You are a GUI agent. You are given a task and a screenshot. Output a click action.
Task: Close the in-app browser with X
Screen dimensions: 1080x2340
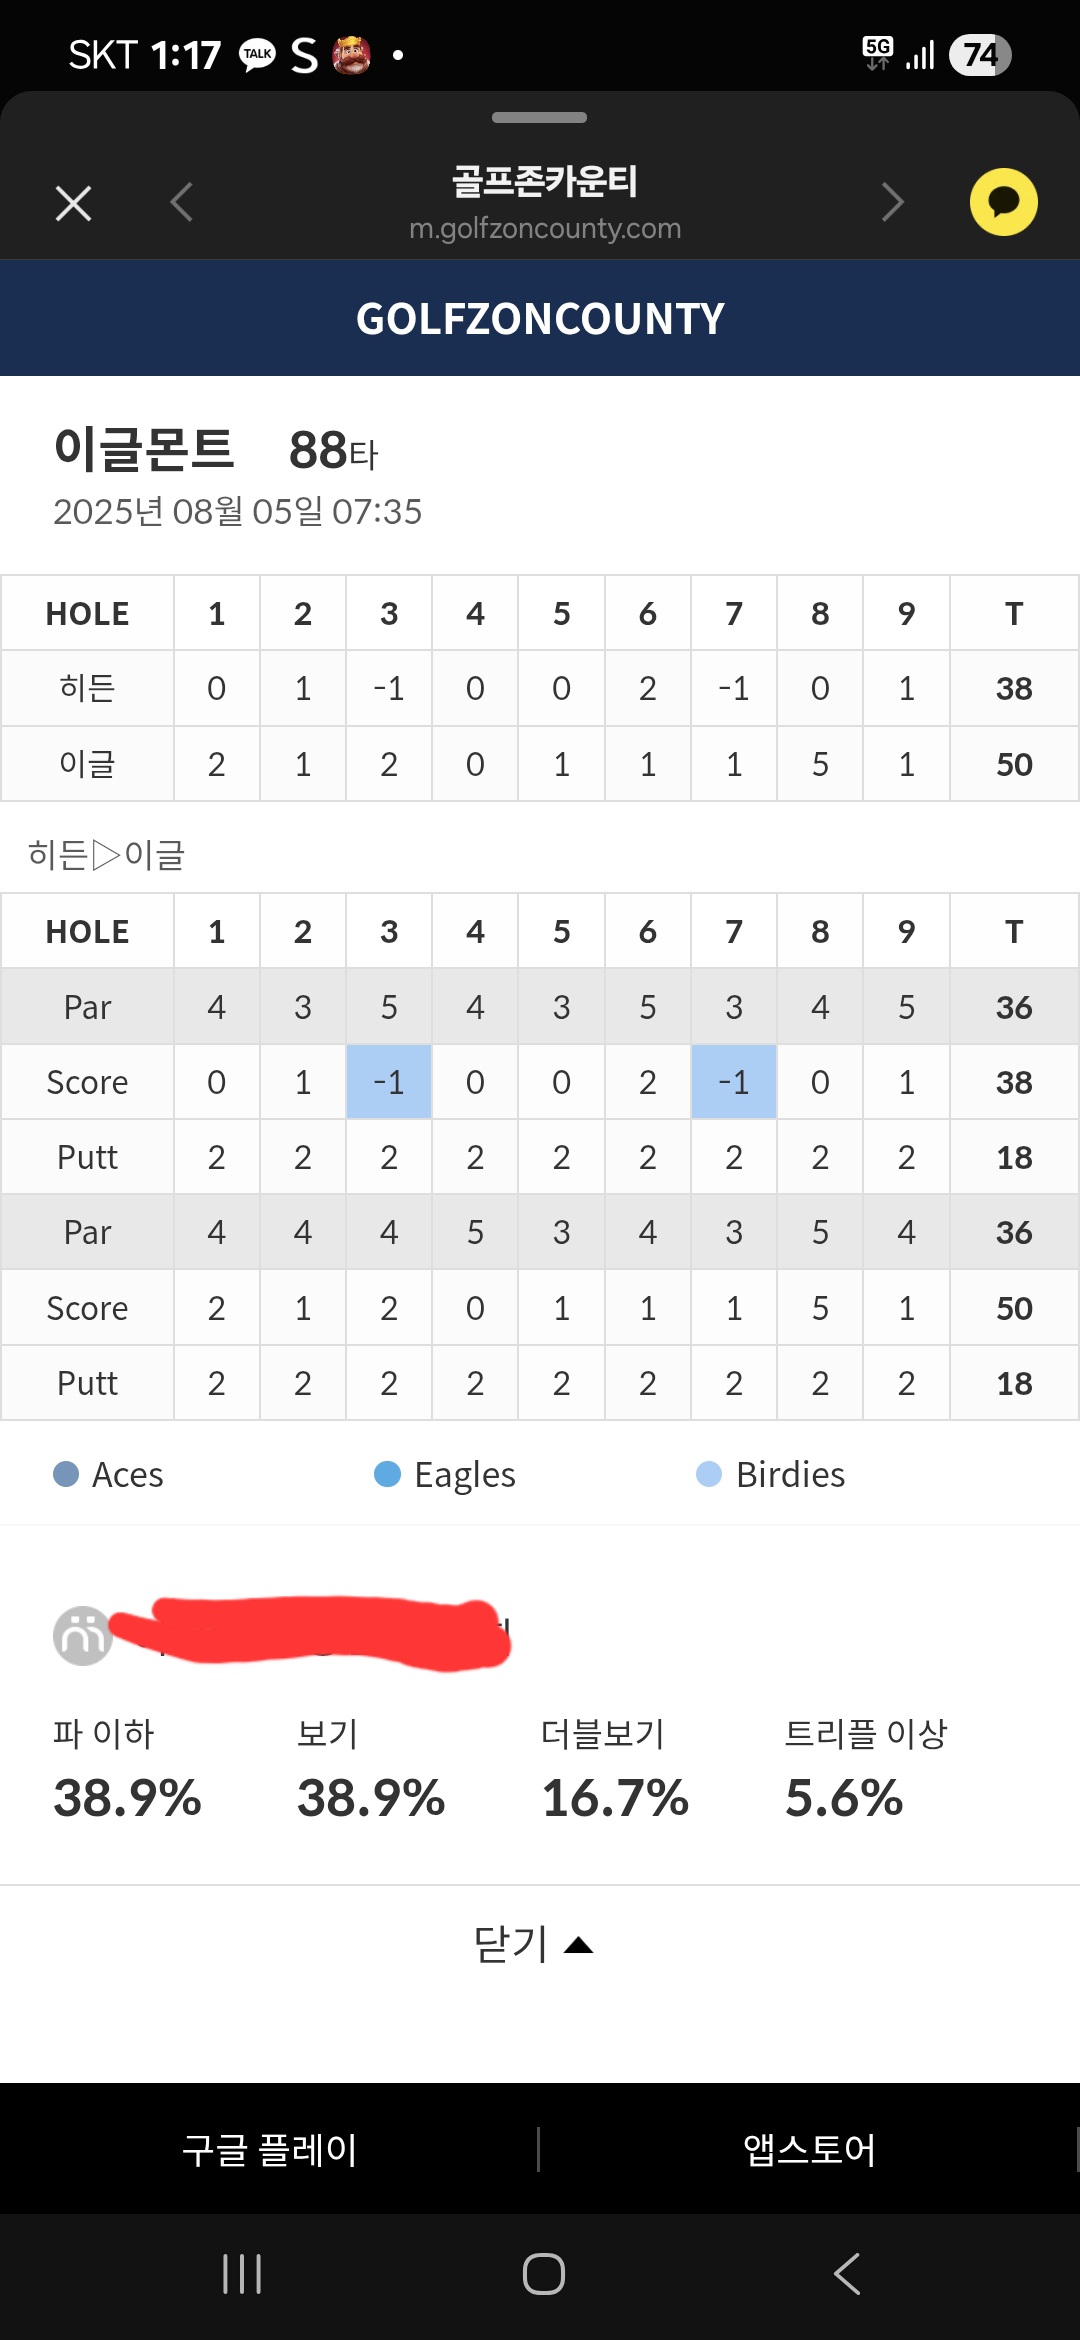[73, 203]
